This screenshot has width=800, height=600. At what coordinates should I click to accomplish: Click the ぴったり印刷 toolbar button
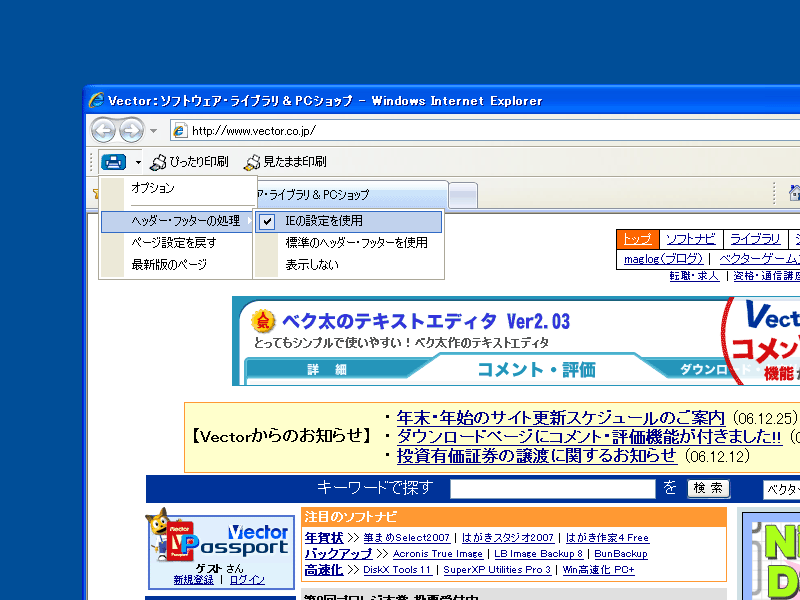[189, 162]
